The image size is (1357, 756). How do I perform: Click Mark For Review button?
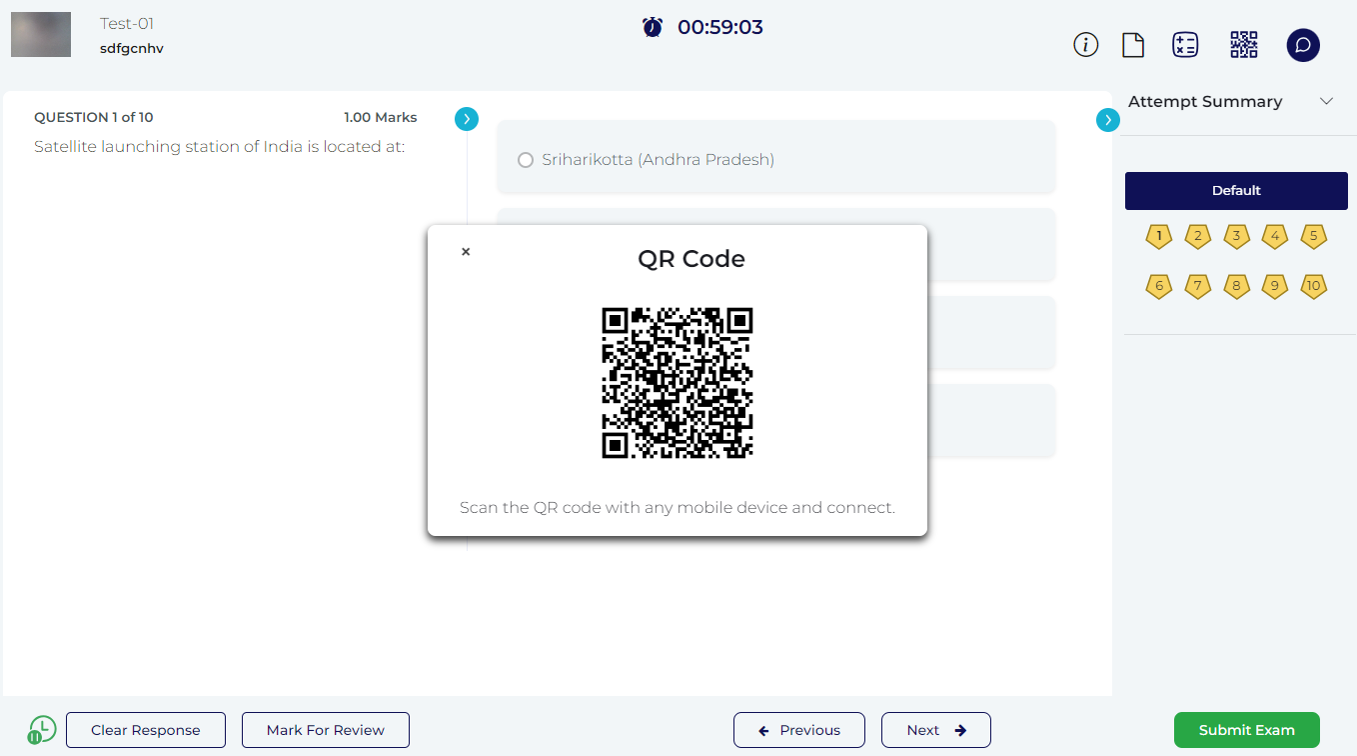(x=326, y=730)
